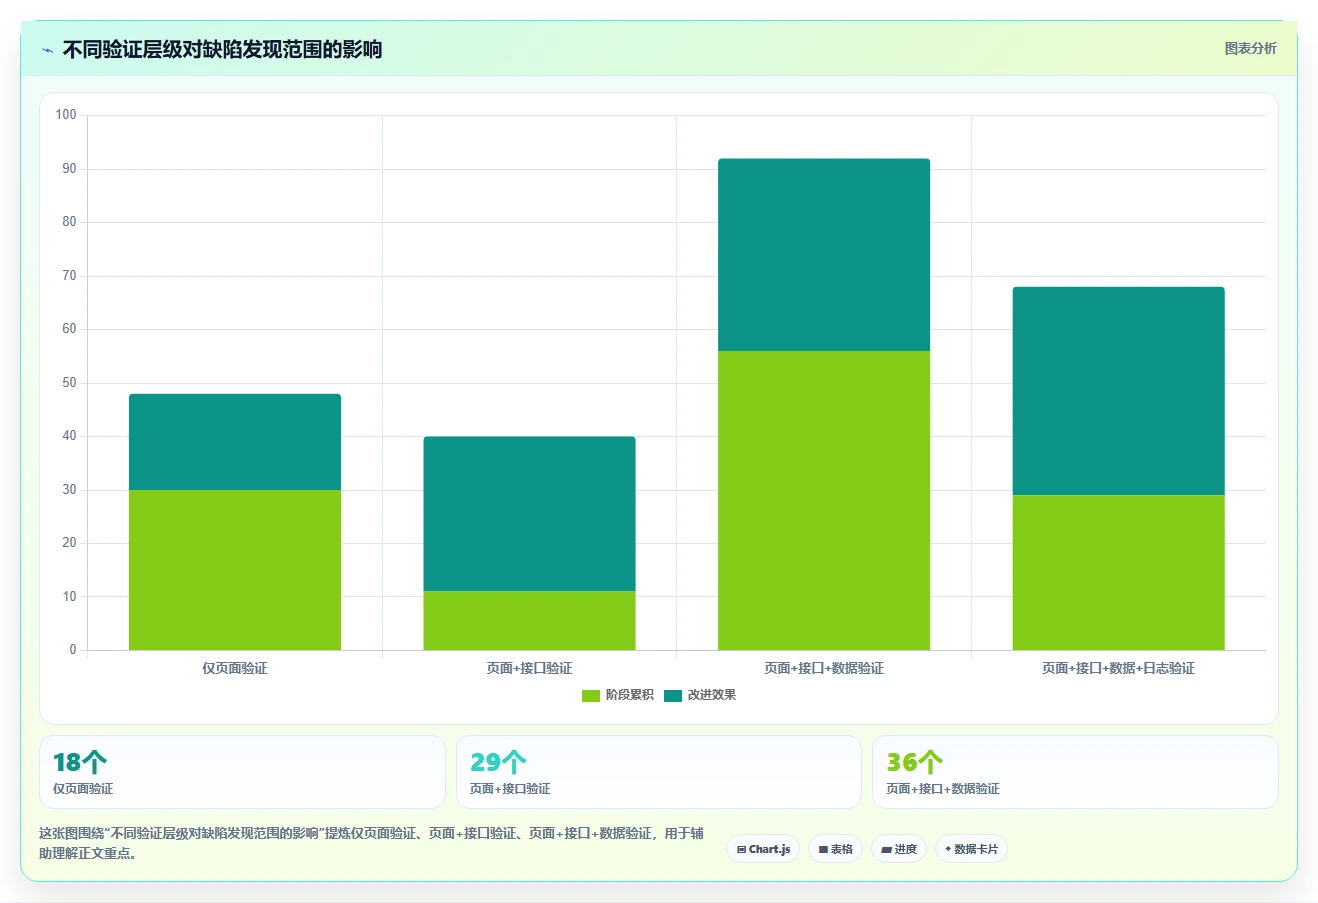Image resolution: width=1318 pixels, height=903 pixels.
Task: Click the y-axis value 100
Action: (x=66, y=115)
